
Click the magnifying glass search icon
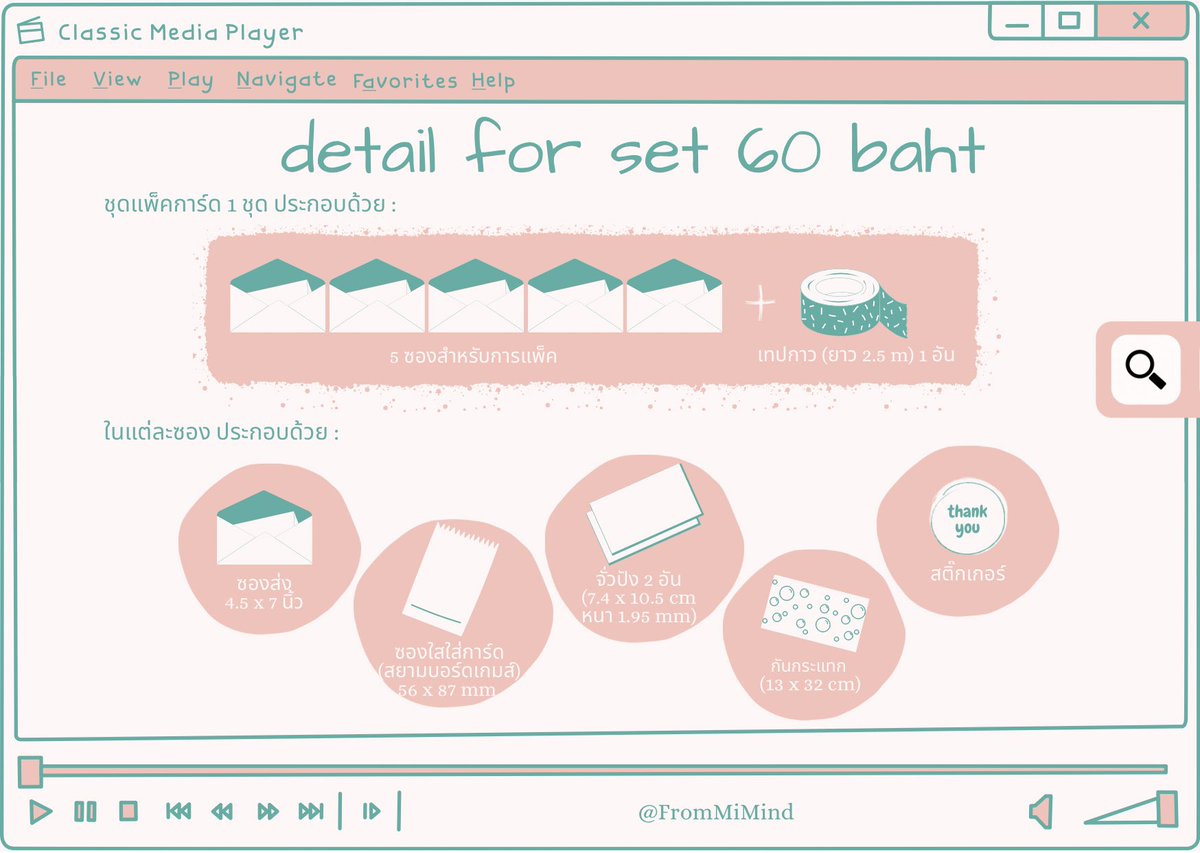(1146, 369)
